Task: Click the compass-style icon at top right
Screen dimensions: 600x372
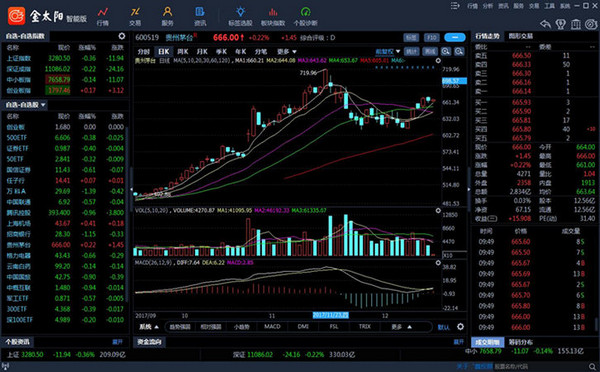Action: [591, 24]
